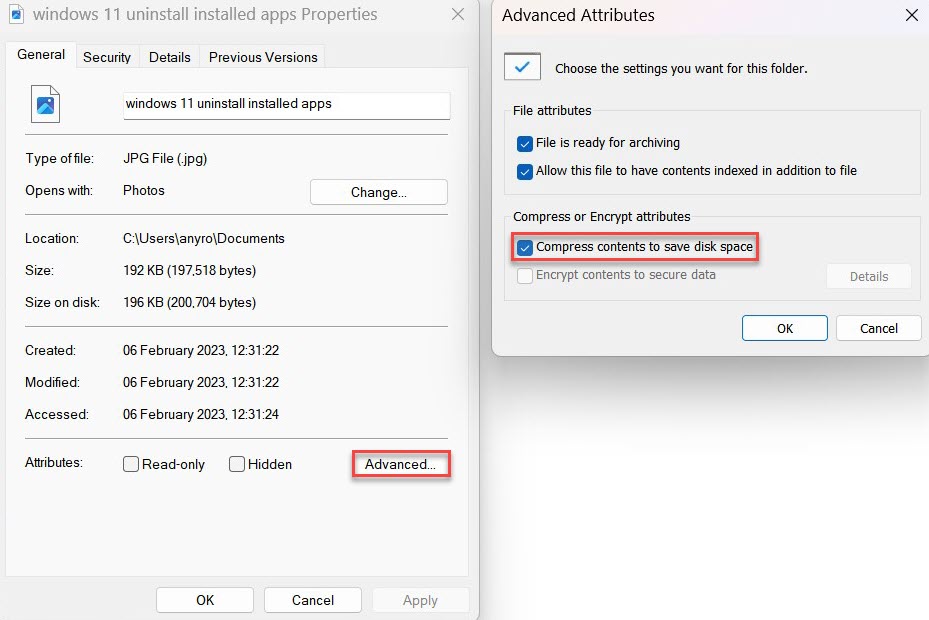929x620 pixels.
Task: Click the Change... button for Opens with
Action: (x=379, y=192)
